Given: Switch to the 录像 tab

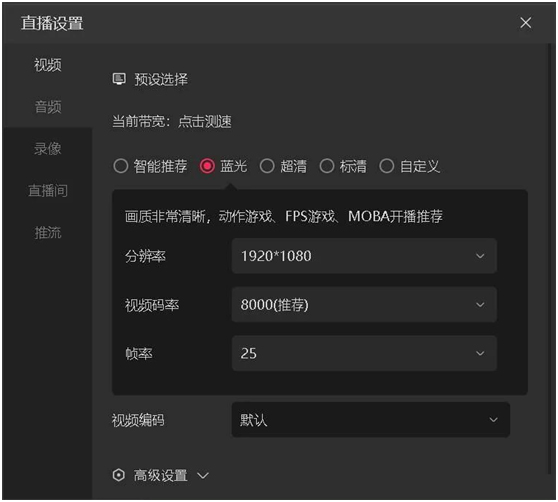Looking at the screenshot, I should click(48, 148).
